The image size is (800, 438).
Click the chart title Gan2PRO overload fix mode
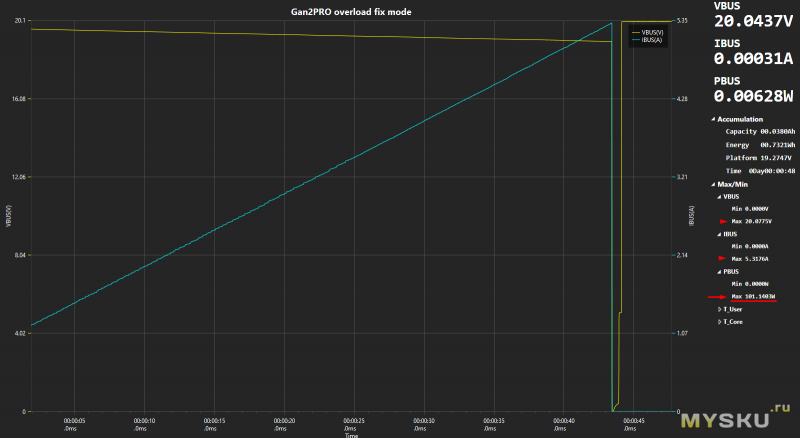click(351, 12)
